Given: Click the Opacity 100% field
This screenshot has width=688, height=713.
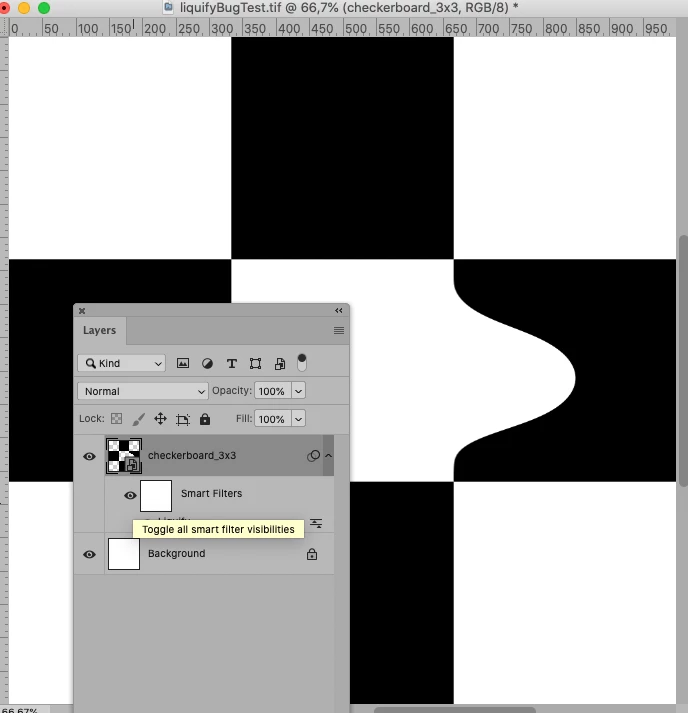Looking at the screenshot, I should pos(272,391).
